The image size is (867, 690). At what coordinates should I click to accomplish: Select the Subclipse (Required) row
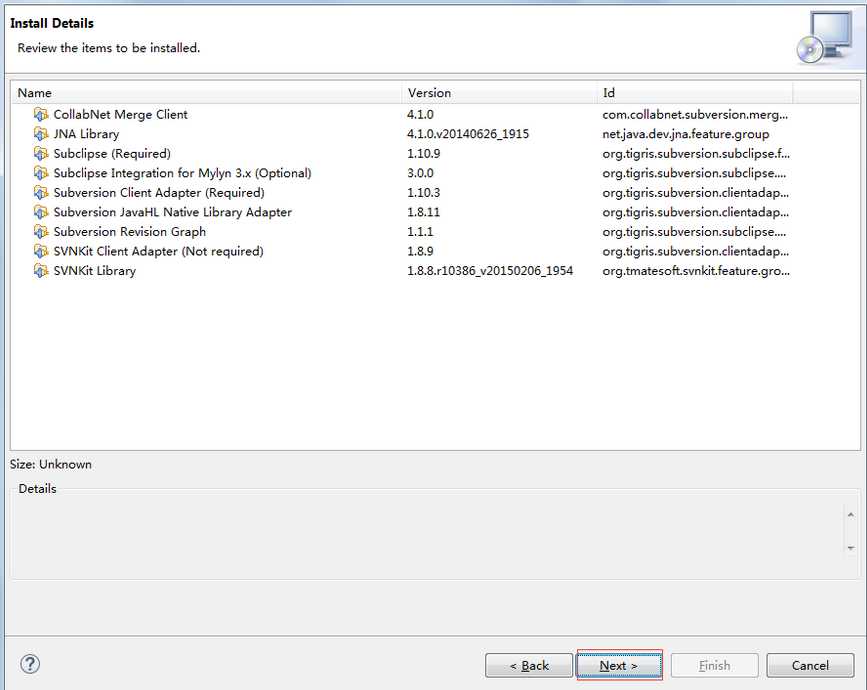(435, 153)
